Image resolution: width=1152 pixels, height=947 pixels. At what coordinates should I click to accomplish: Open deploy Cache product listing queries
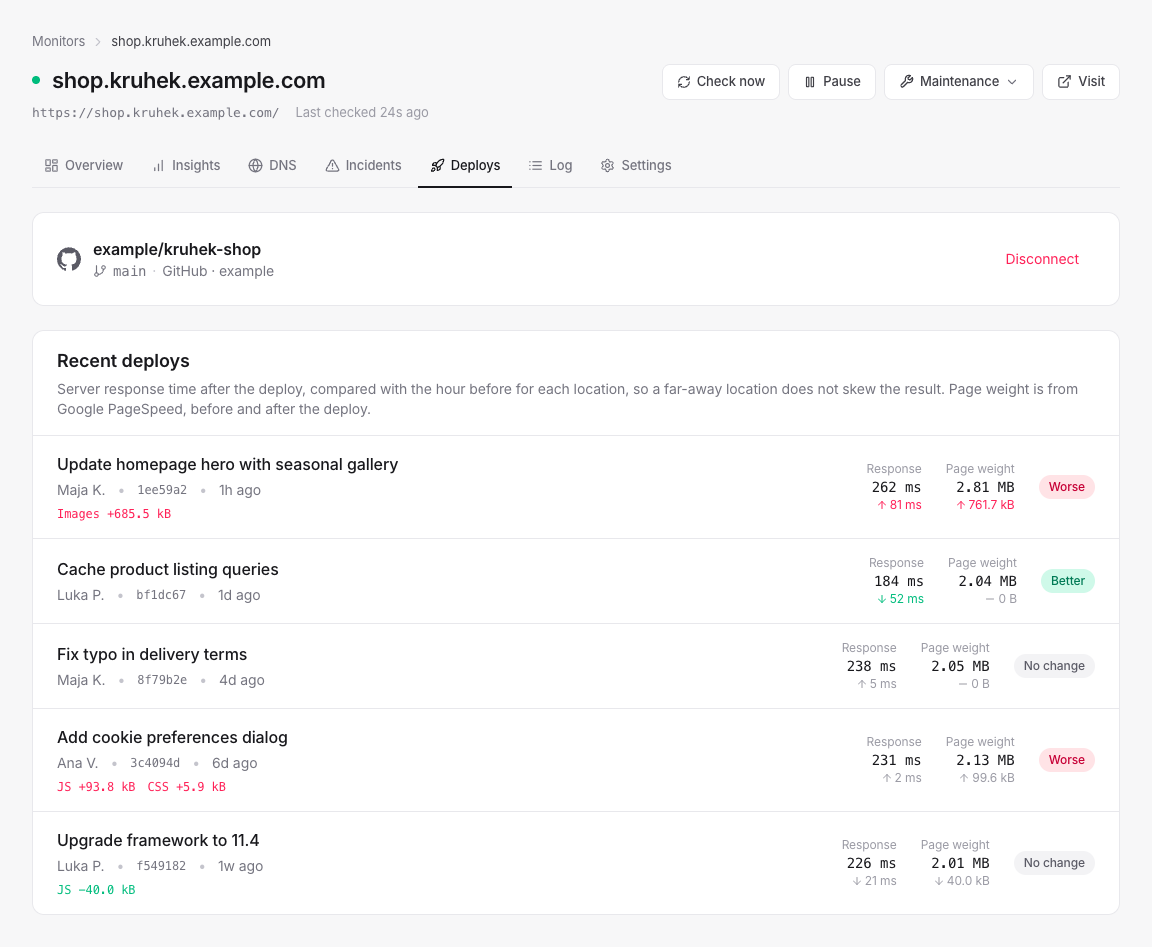tap(168, 569)
